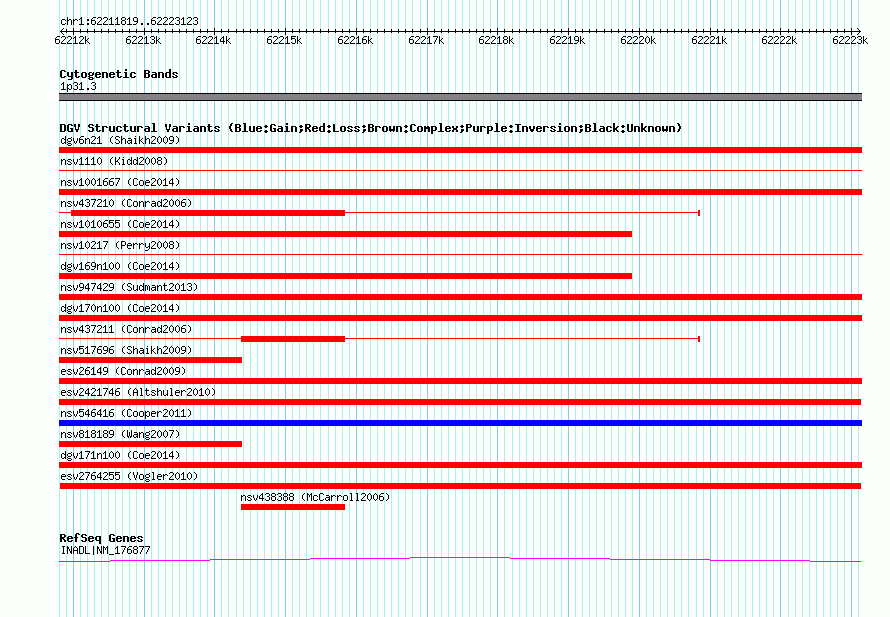The height and width of the screenshot is (617, 890).
Task: Click the dgv6n21 (Shaikh2009) variant label
Action: (120, 140)
